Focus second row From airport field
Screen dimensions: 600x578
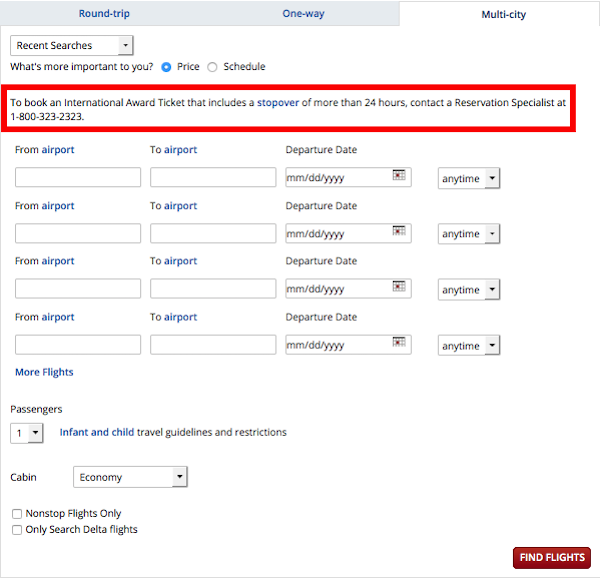(78, 233)
